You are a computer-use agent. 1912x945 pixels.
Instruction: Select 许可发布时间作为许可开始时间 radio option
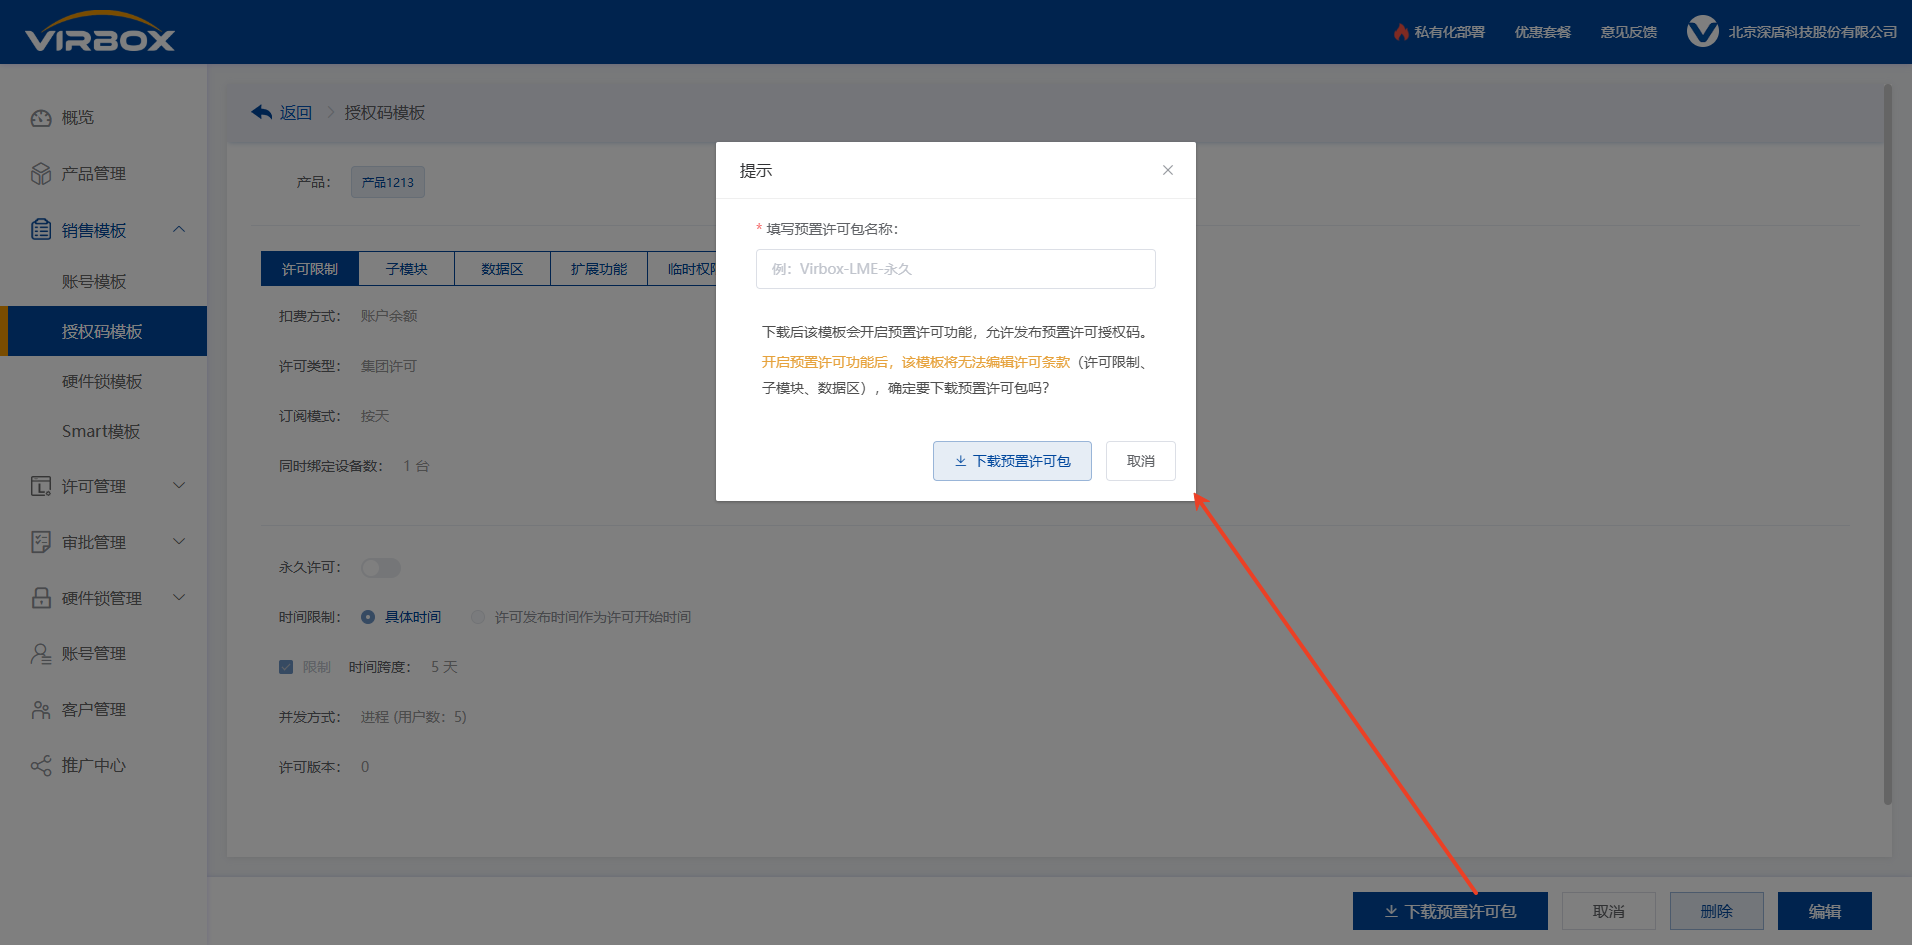click(478, 617)
